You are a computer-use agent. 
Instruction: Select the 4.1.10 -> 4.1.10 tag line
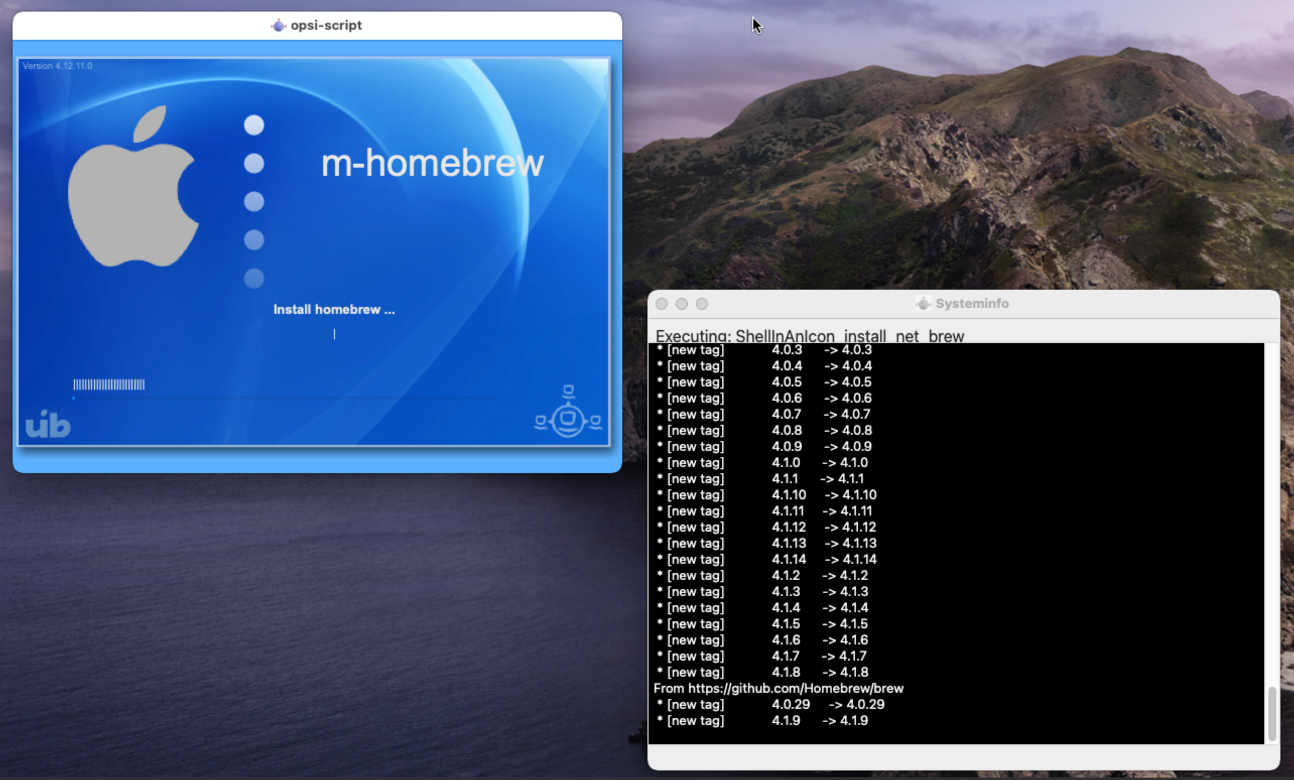[767, 495]
